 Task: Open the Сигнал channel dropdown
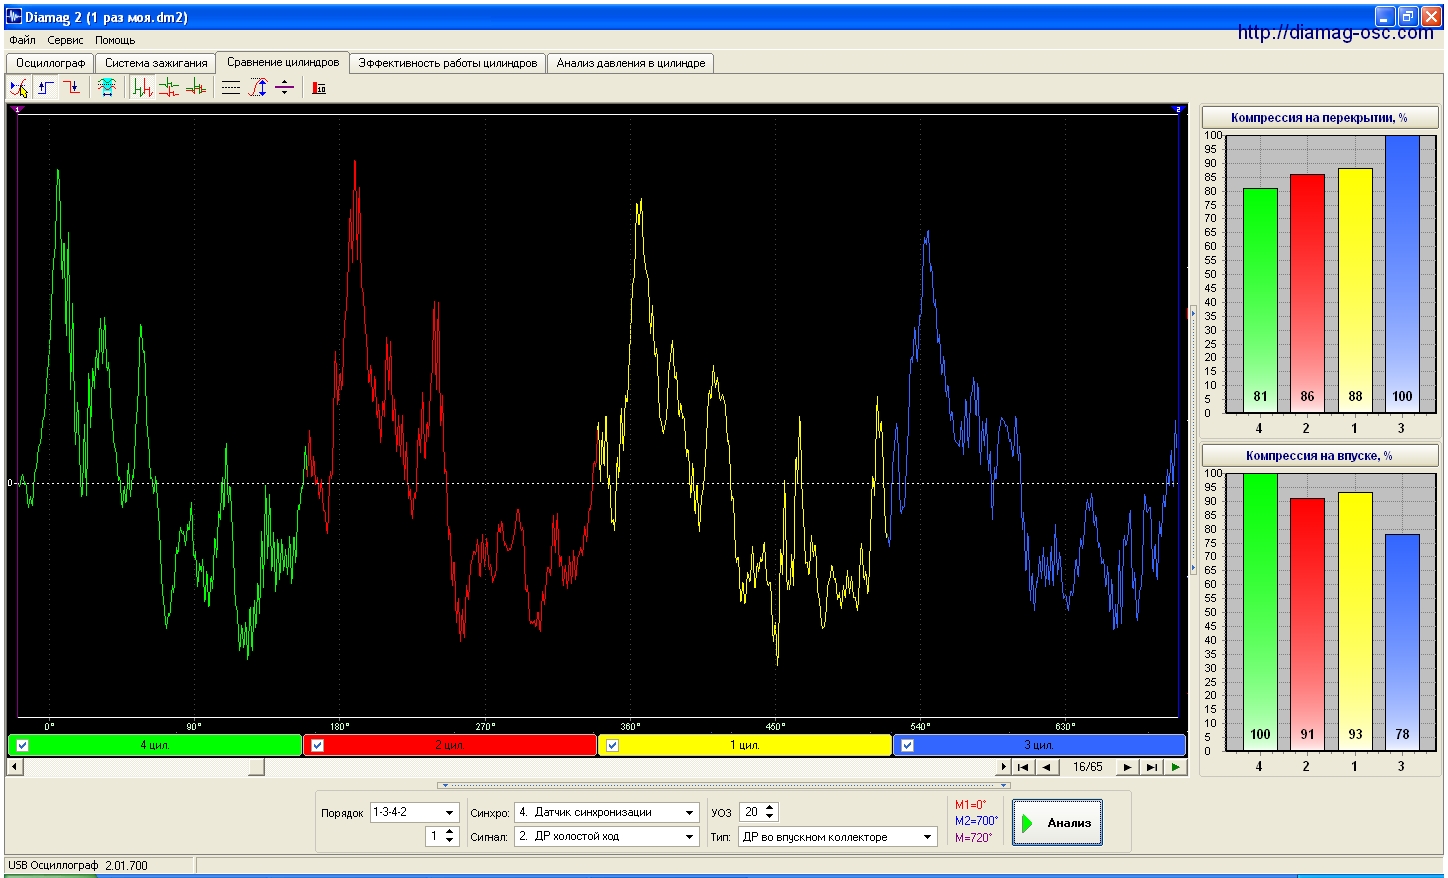pos(689,837)
